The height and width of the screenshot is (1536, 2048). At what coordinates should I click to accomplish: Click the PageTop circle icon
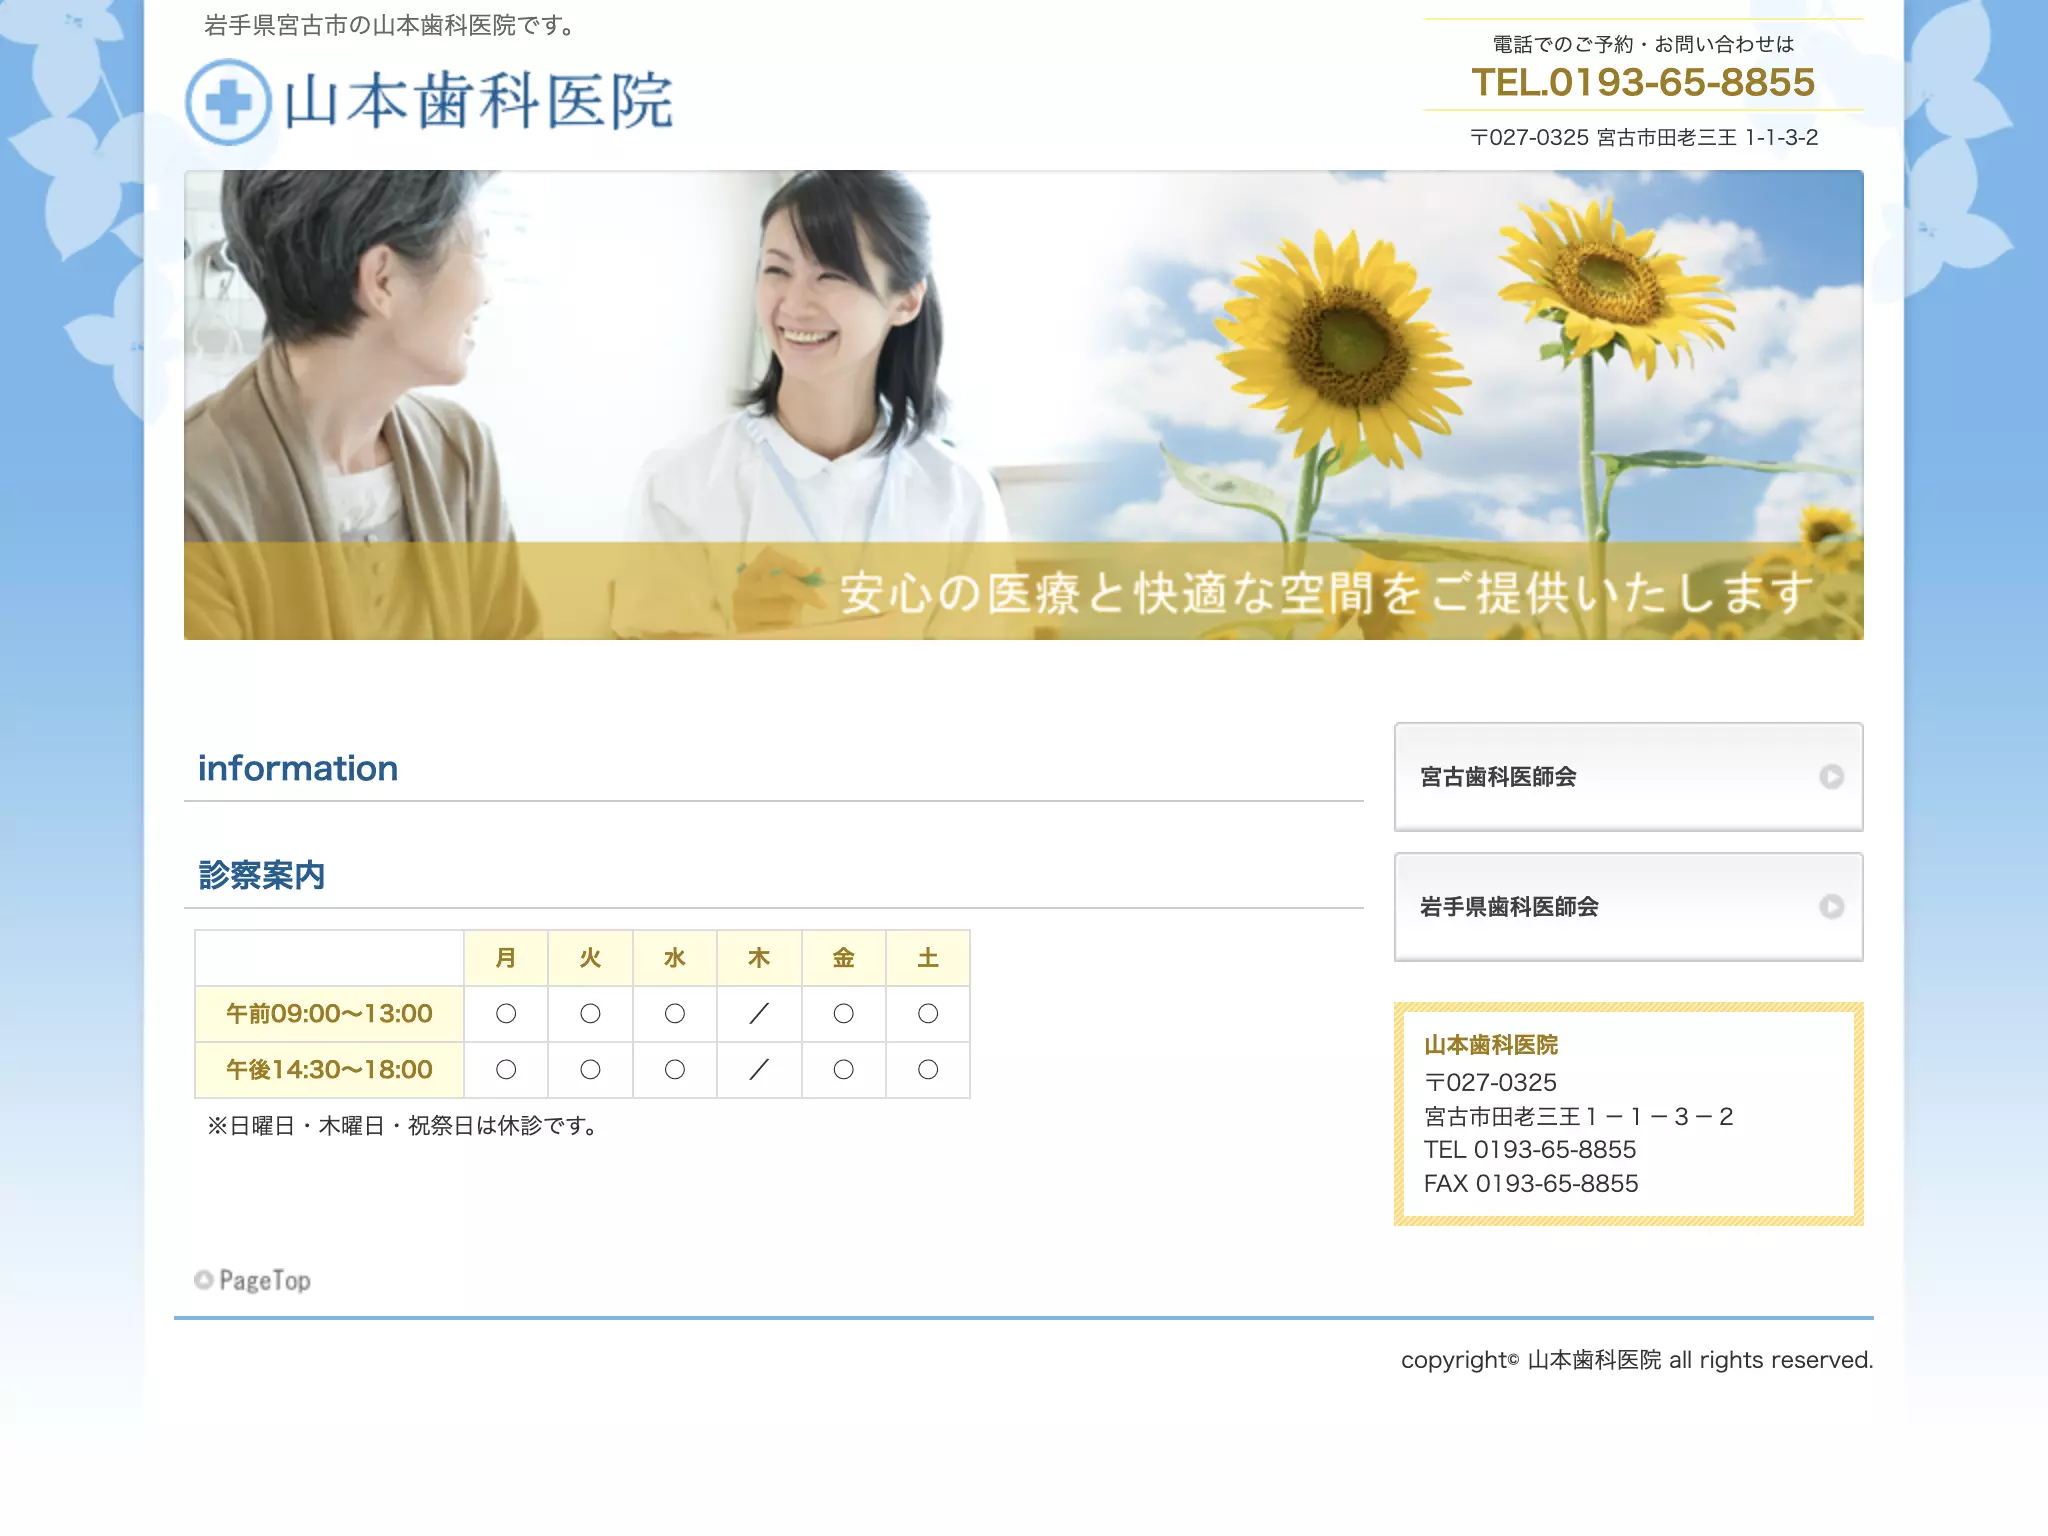point(203,1280)
